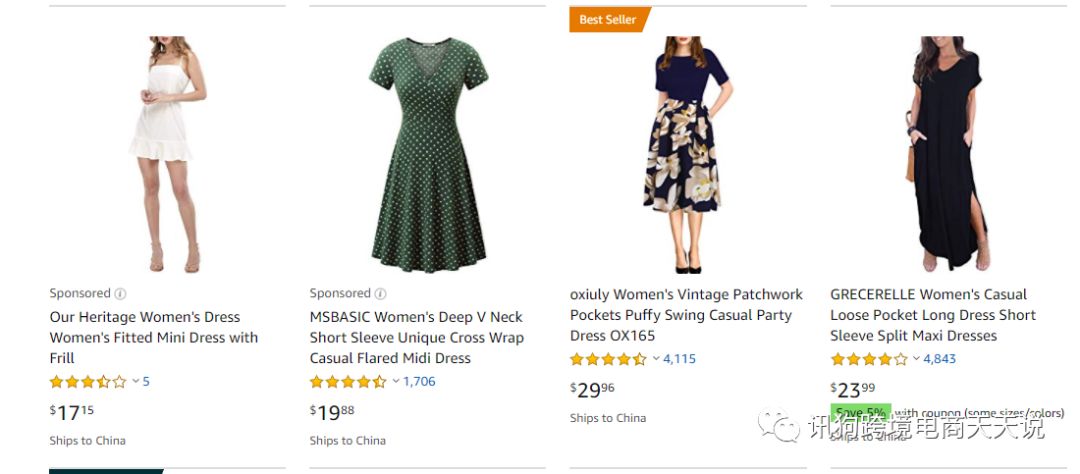Click info icon beside MSBASIC Sponsored label
The width and height of the screenshot is (1080, 474).
(380, 294)
